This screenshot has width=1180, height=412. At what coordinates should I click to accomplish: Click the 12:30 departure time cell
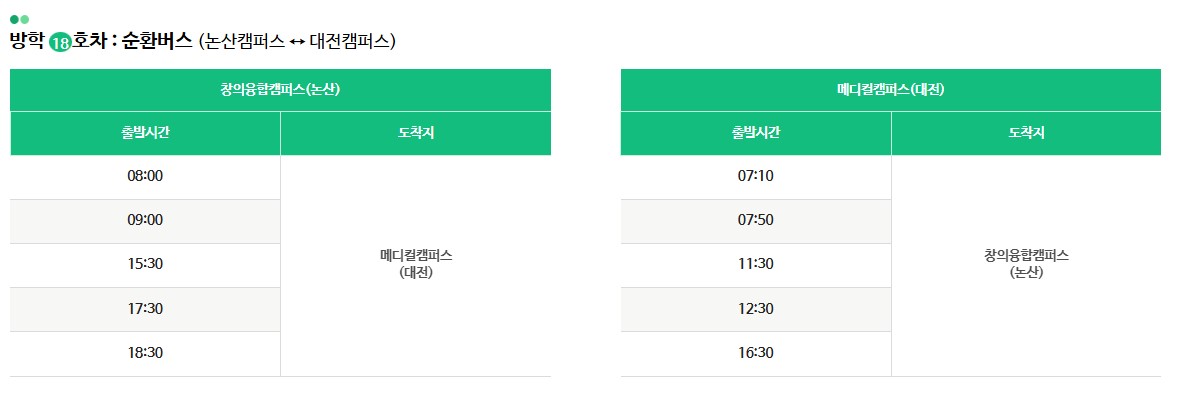coord(755,309)
